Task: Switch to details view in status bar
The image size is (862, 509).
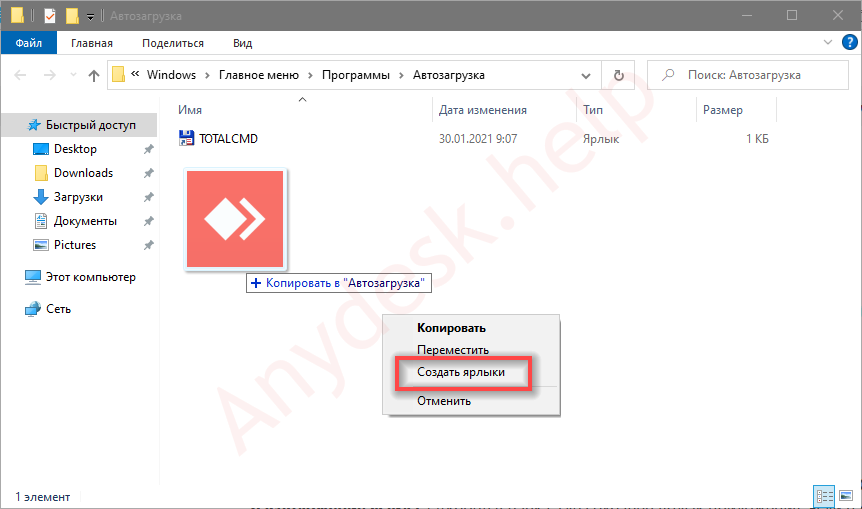Action: (x=825, y=496)
